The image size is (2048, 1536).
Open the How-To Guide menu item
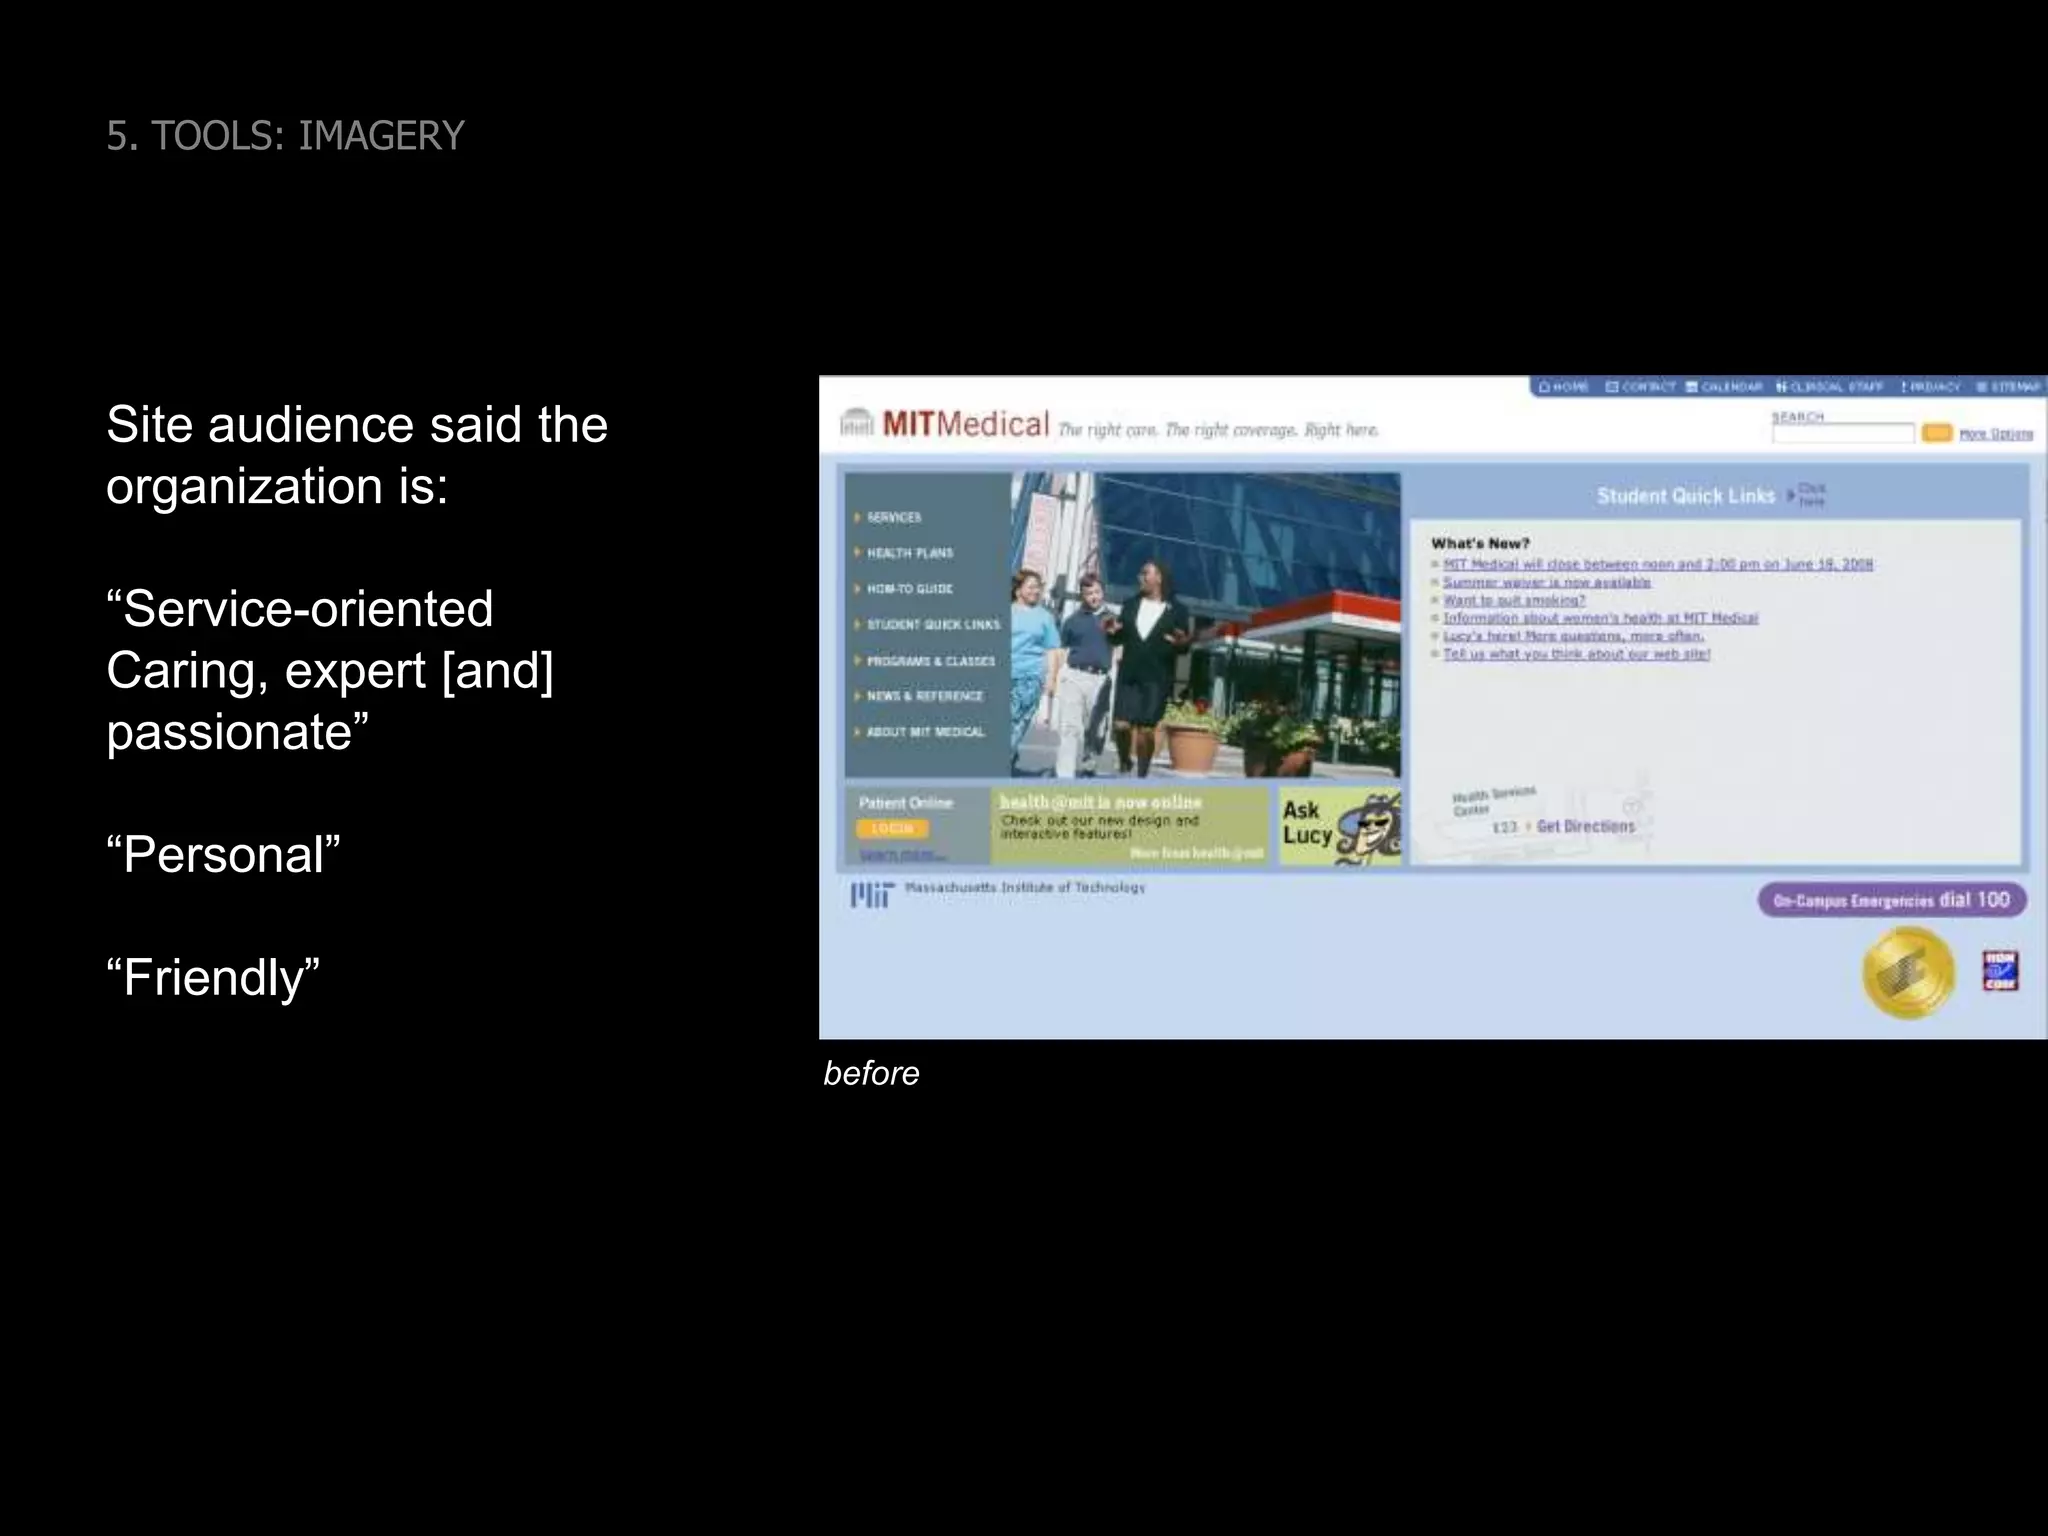[x=909, y=589]
